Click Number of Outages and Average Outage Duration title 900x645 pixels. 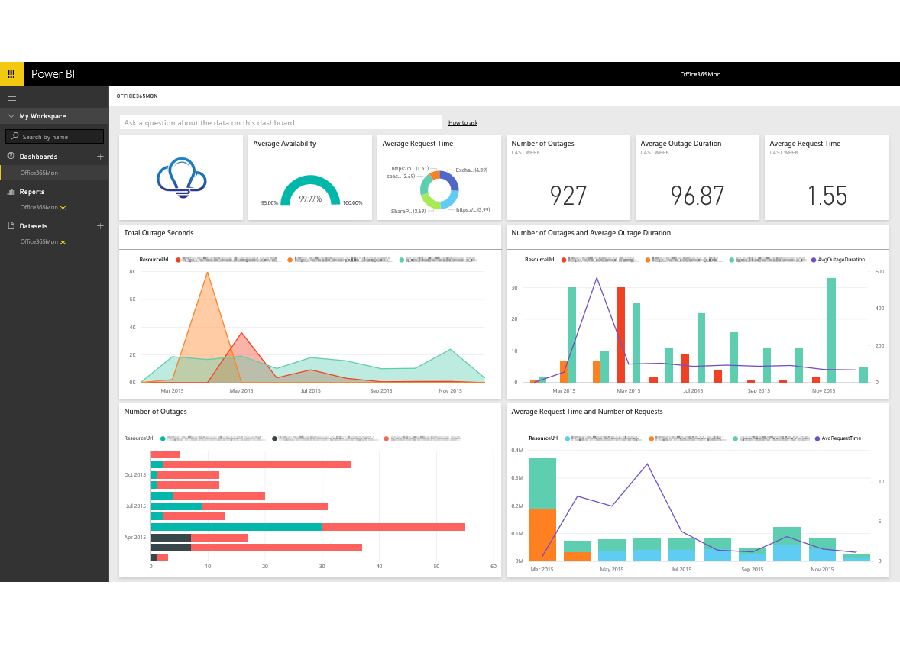pyautogui.click(x=591, y=232)
